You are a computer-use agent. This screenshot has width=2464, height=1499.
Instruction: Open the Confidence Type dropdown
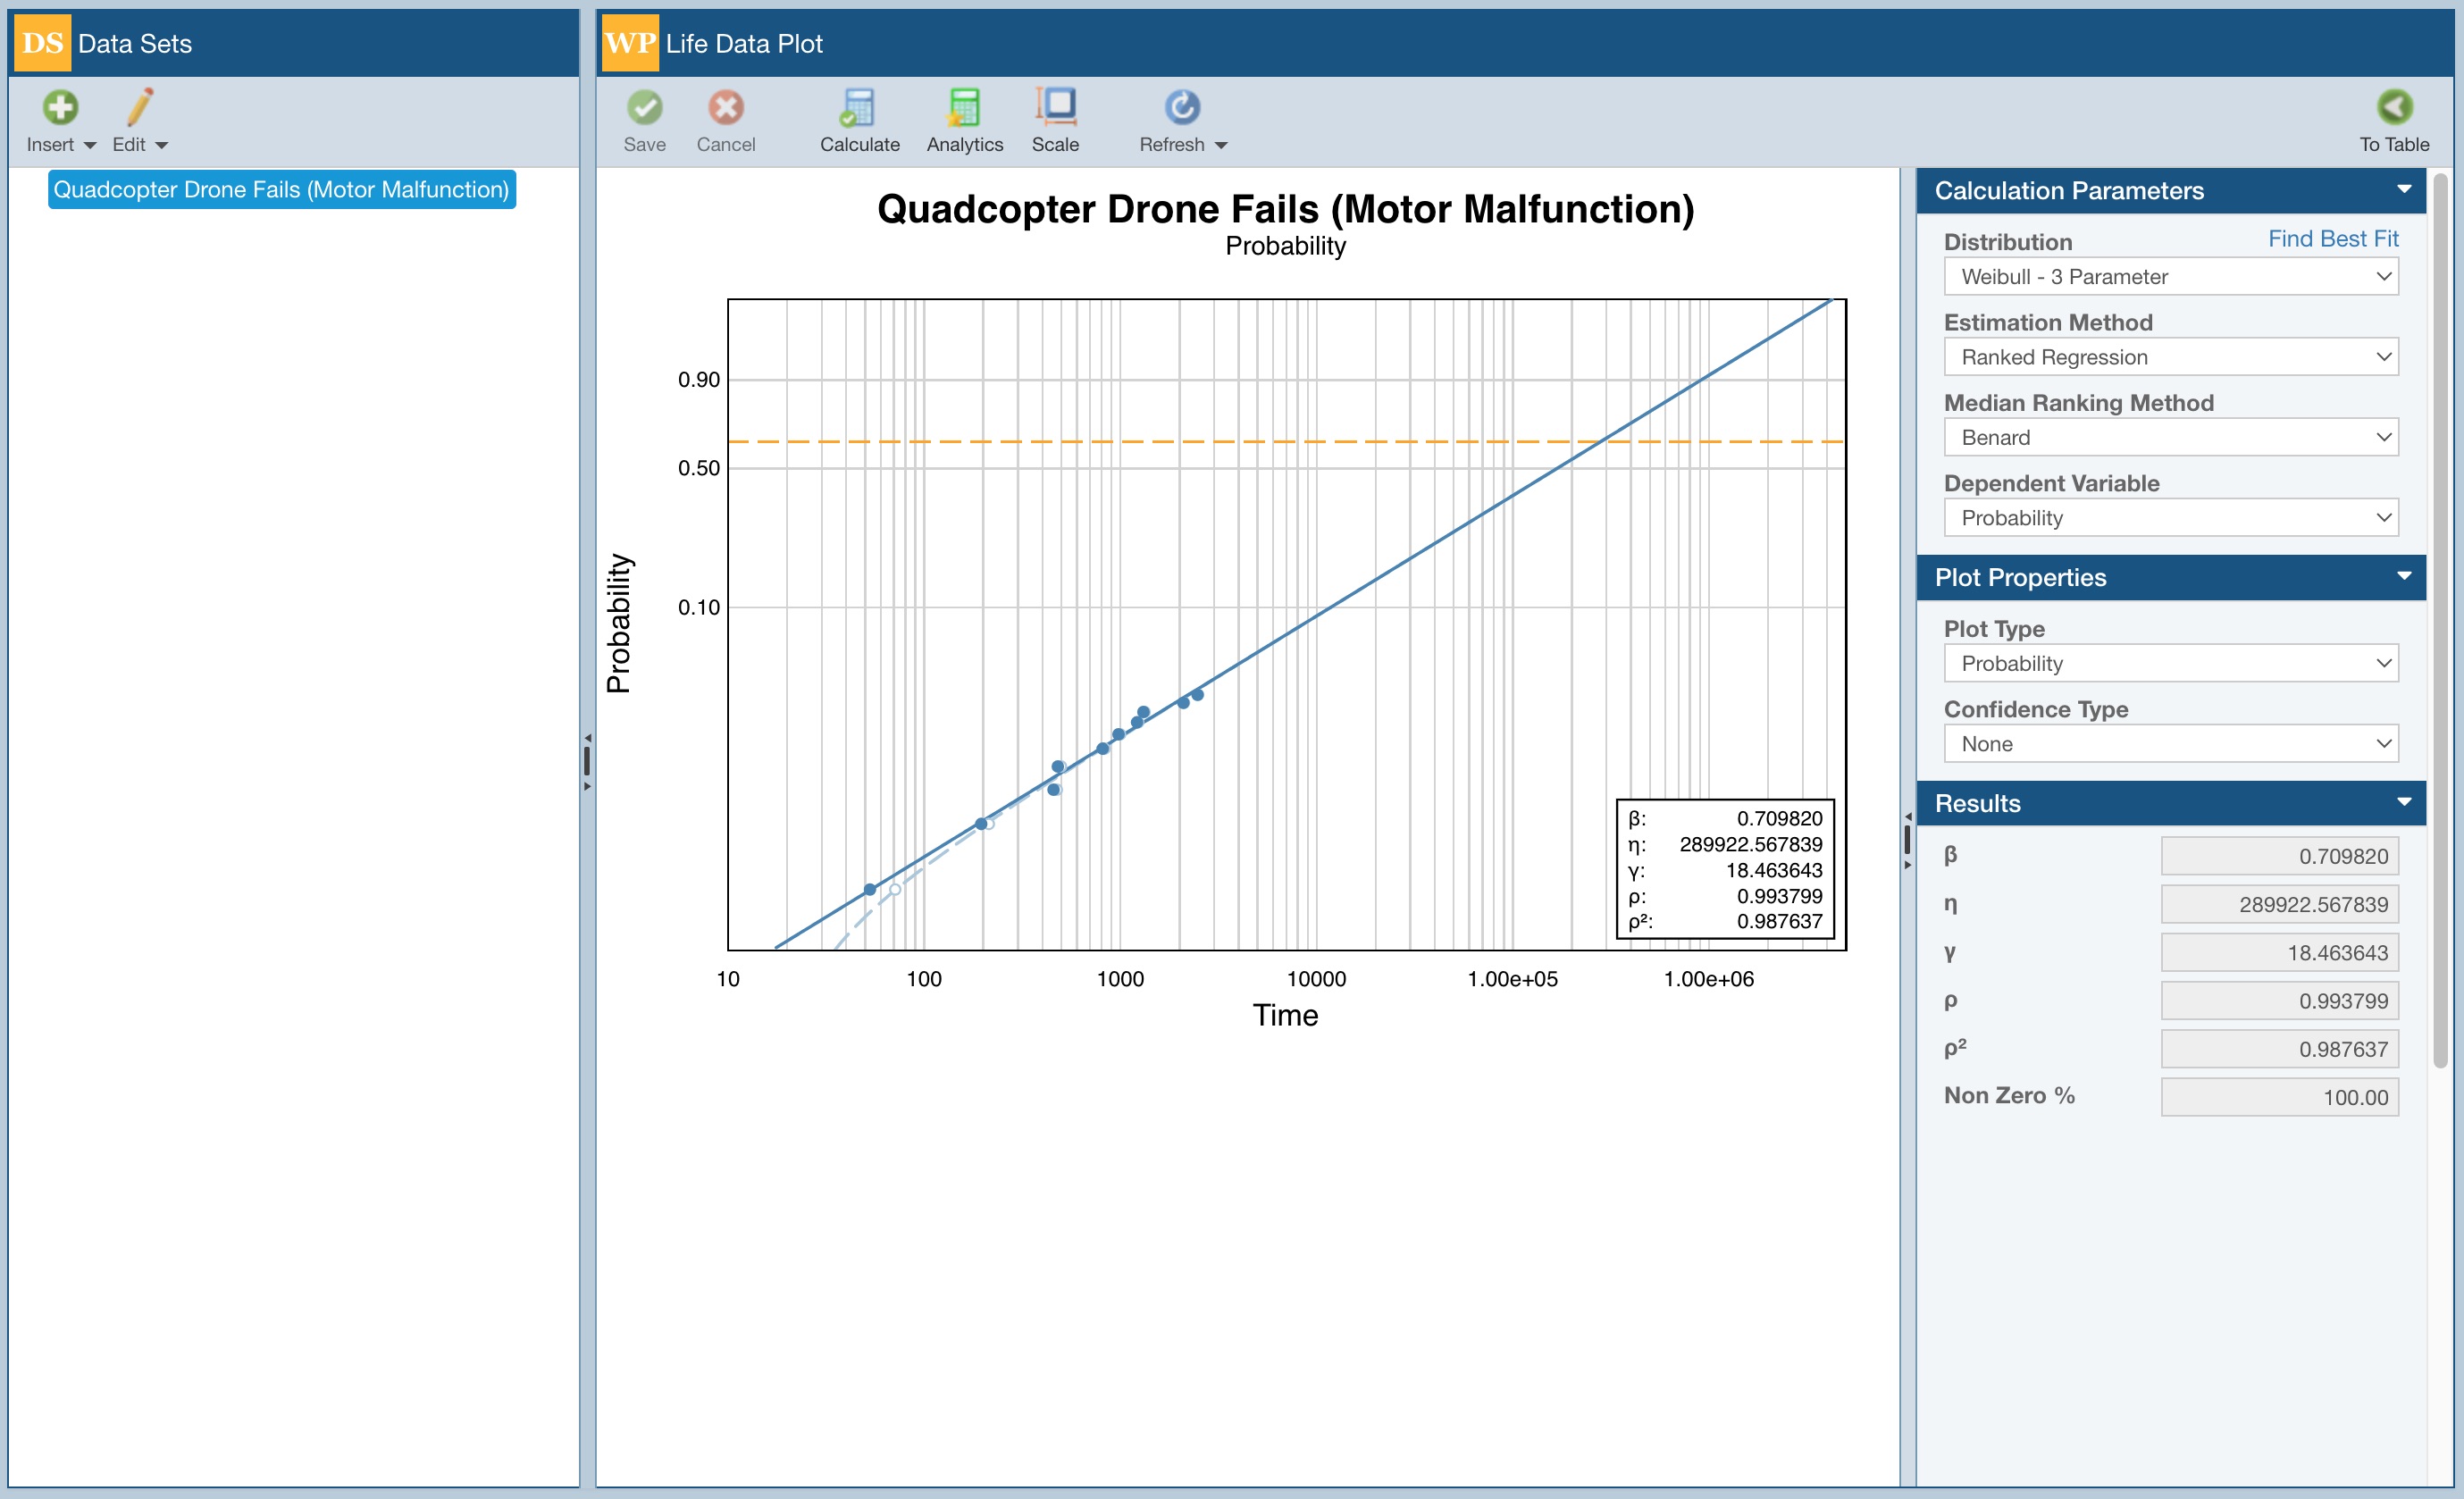(2170, 744)
